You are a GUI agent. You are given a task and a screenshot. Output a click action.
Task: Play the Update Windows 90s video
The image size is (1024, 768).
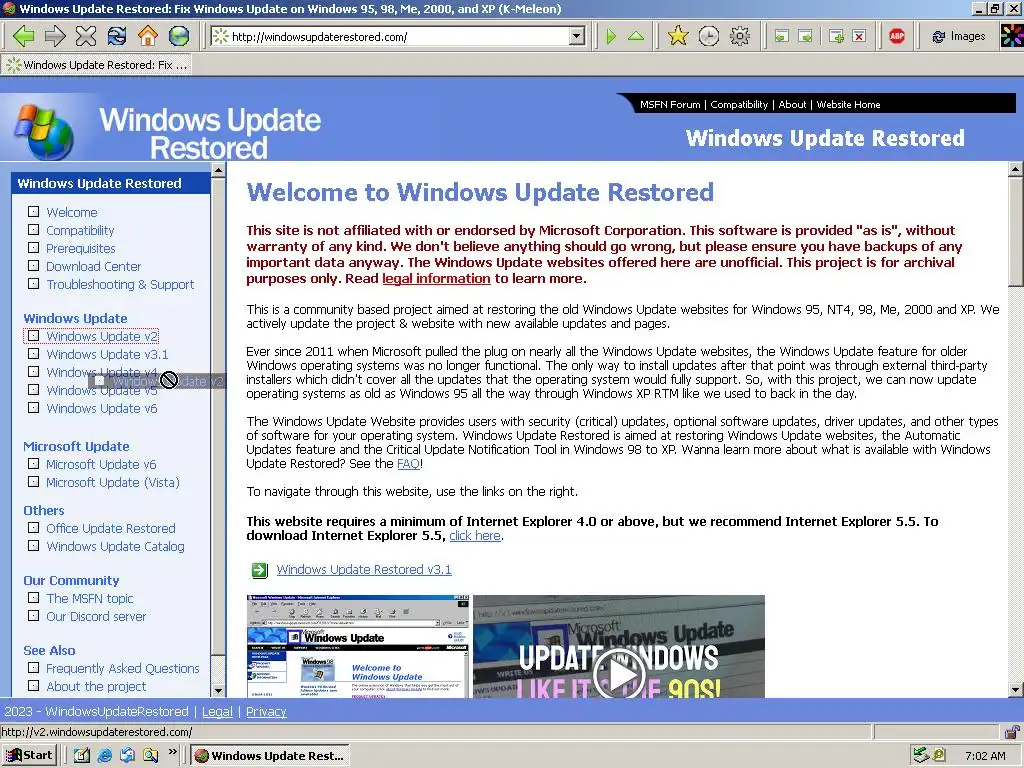click(x=619, y=673)
